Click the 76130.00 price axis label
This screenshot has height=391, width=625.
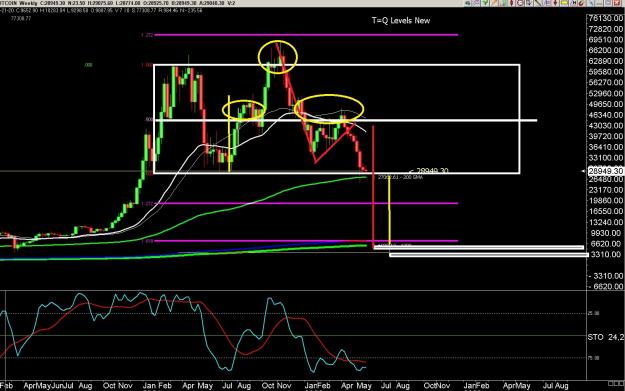[x=605, y=19]
